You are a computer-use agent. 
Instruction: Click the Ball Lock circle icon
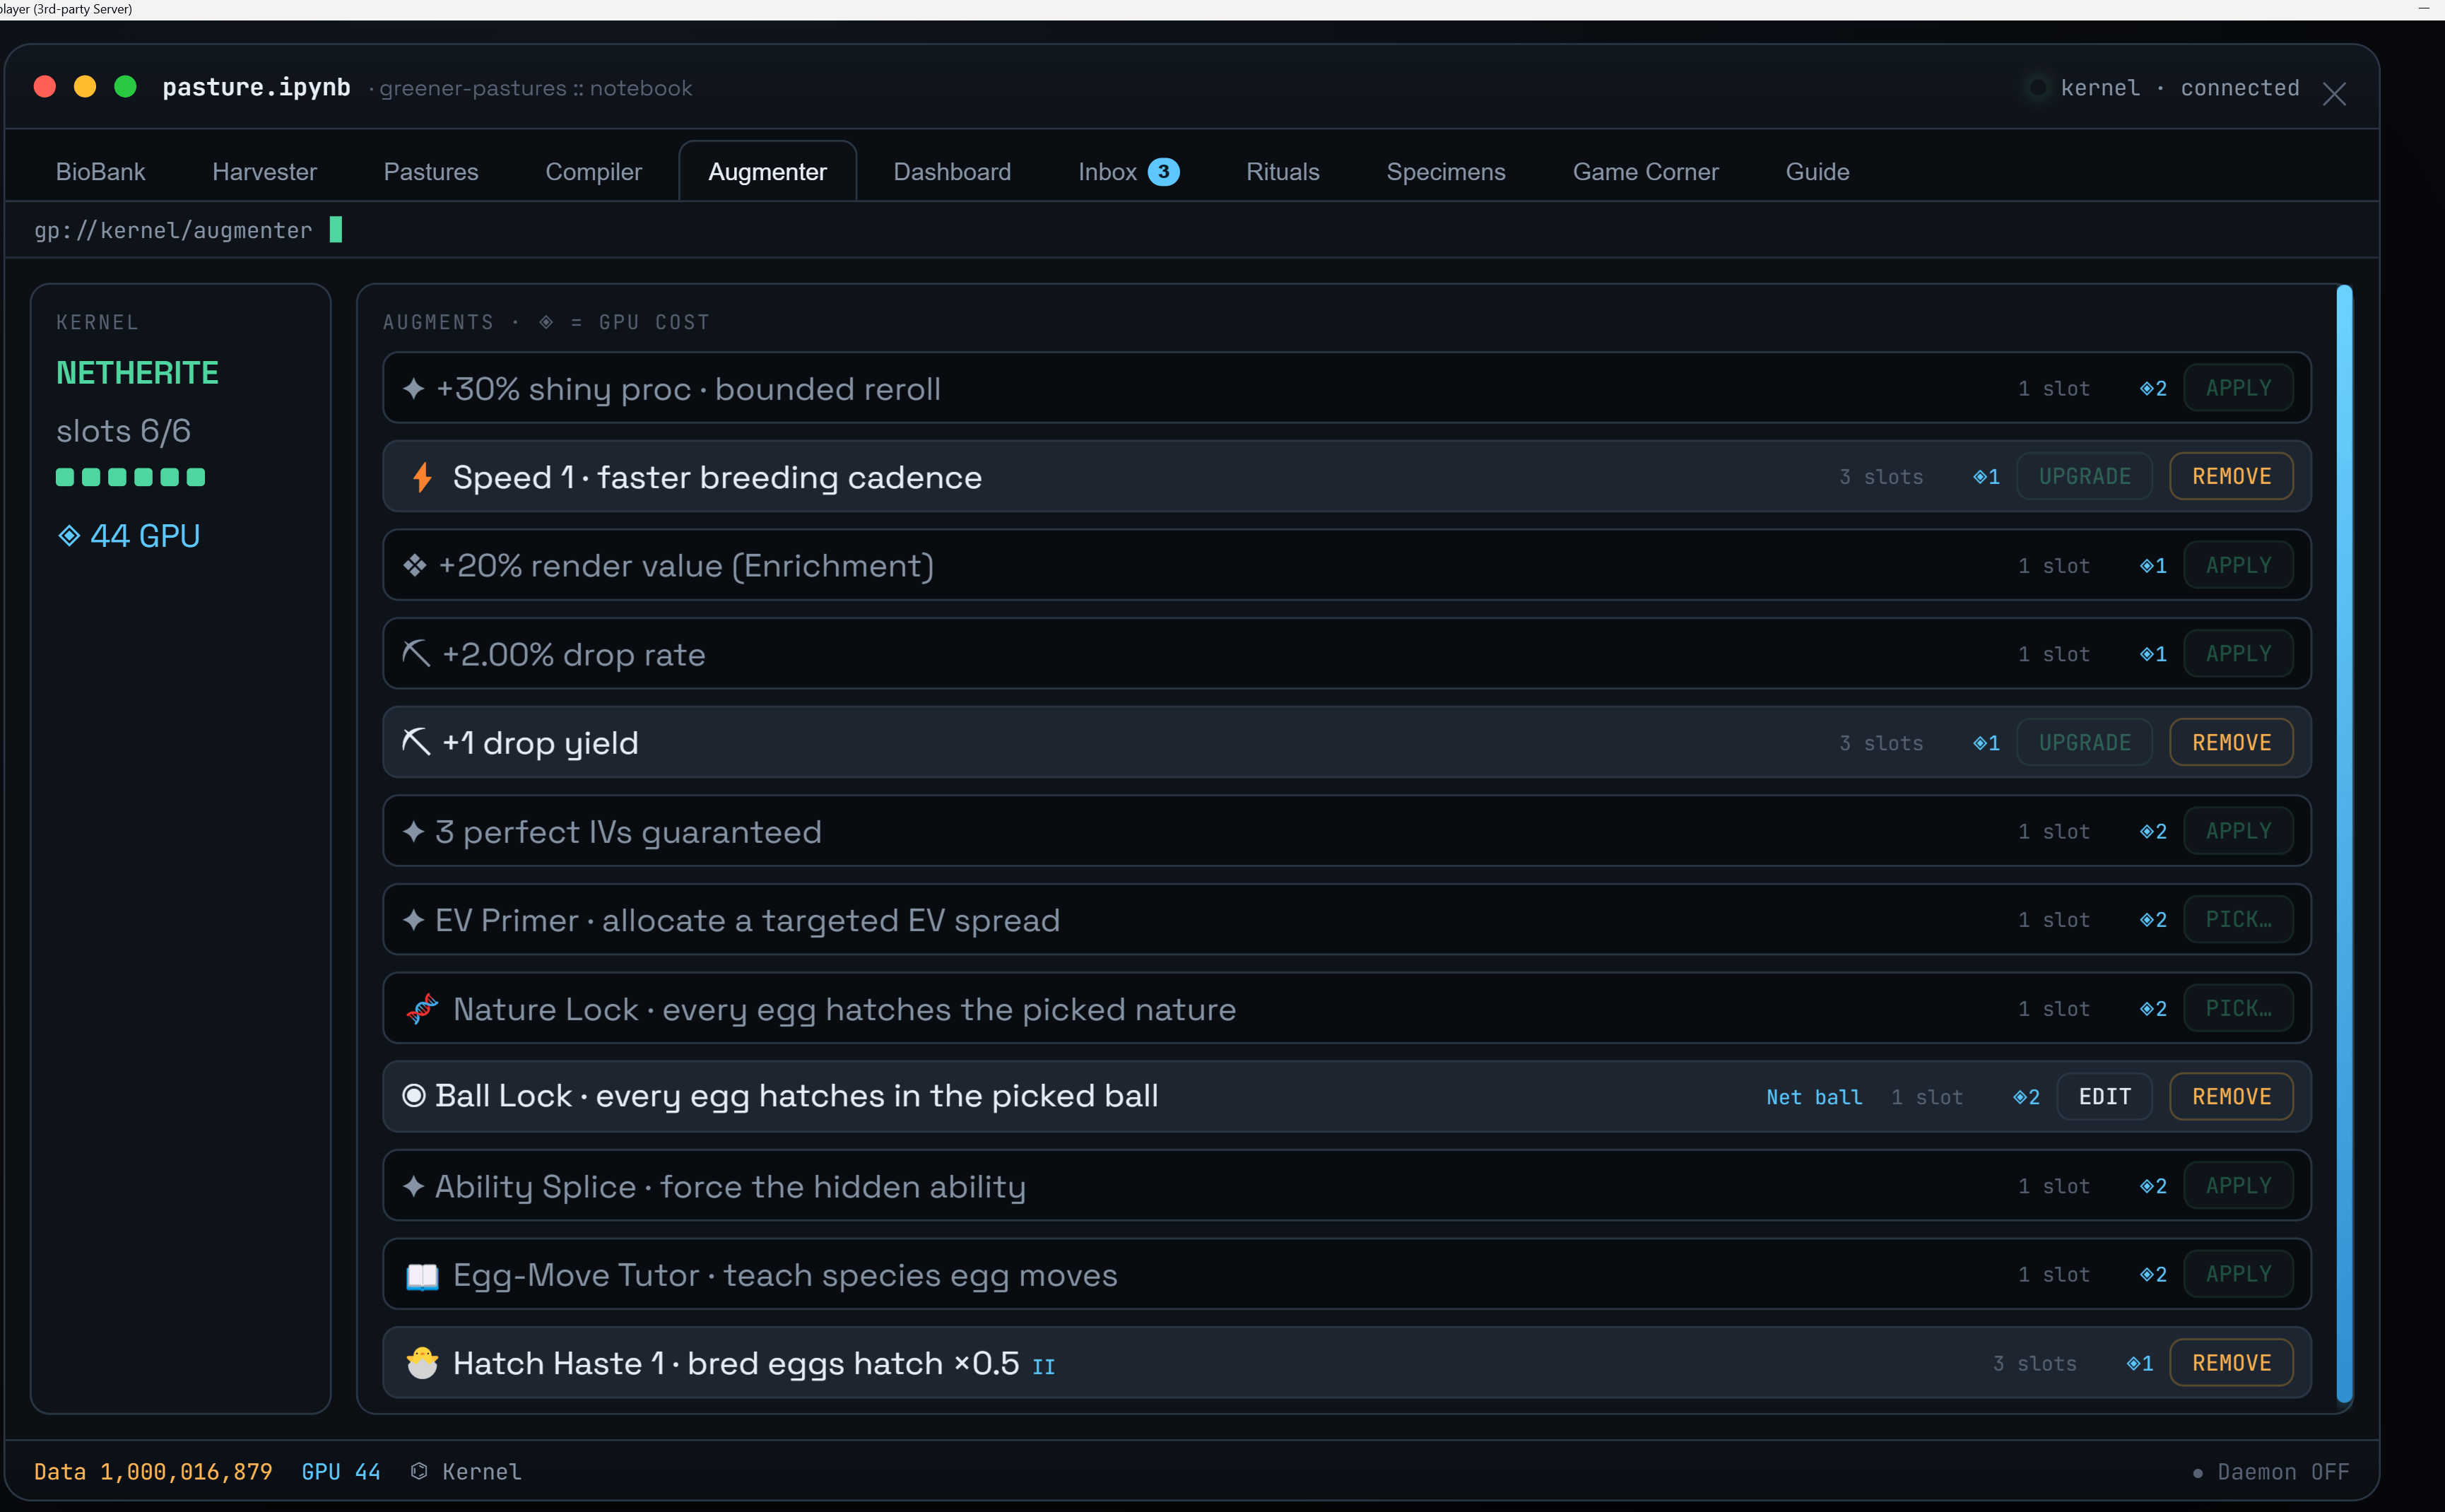413,1096
